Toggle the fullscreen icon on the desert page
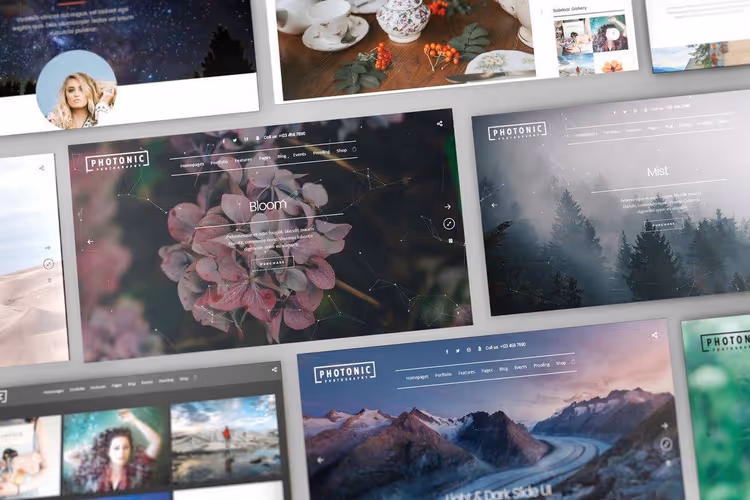This screenshot has height=500, width=750. 48,264
